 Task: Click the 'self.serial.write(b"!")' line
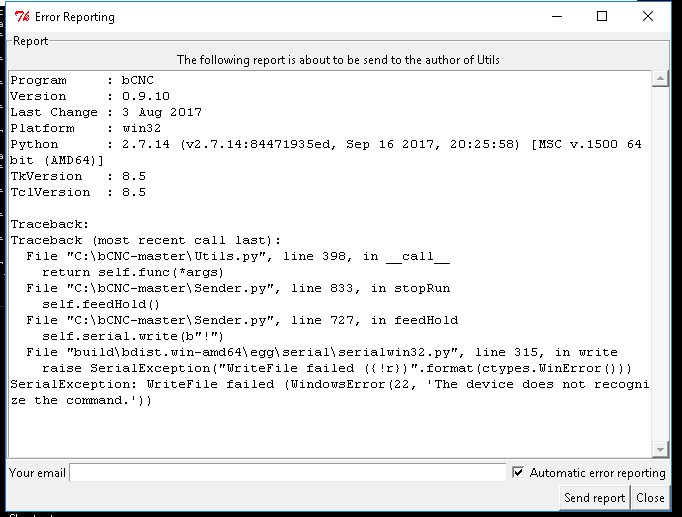coord(133,337)
